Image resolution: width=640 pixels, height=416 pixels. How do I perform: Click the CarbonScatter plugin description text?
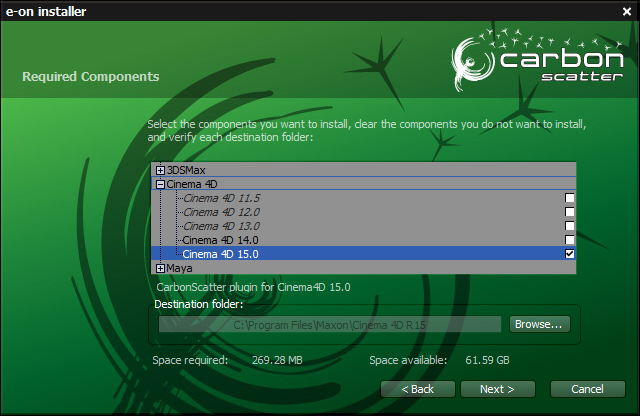point(253,287)
